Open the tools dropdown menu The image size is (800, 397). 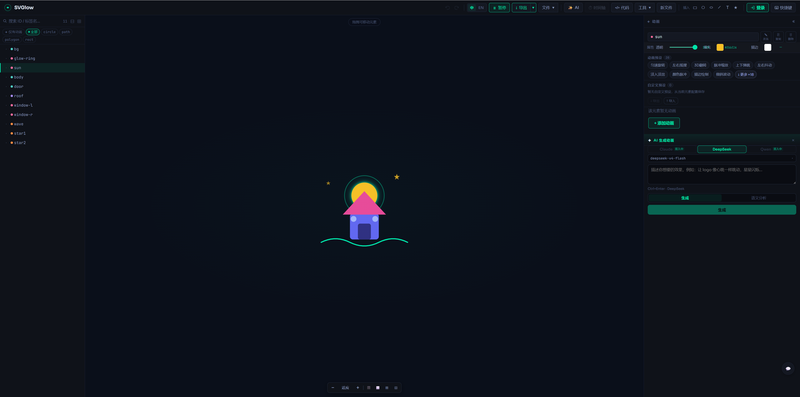tap(645, 8)
